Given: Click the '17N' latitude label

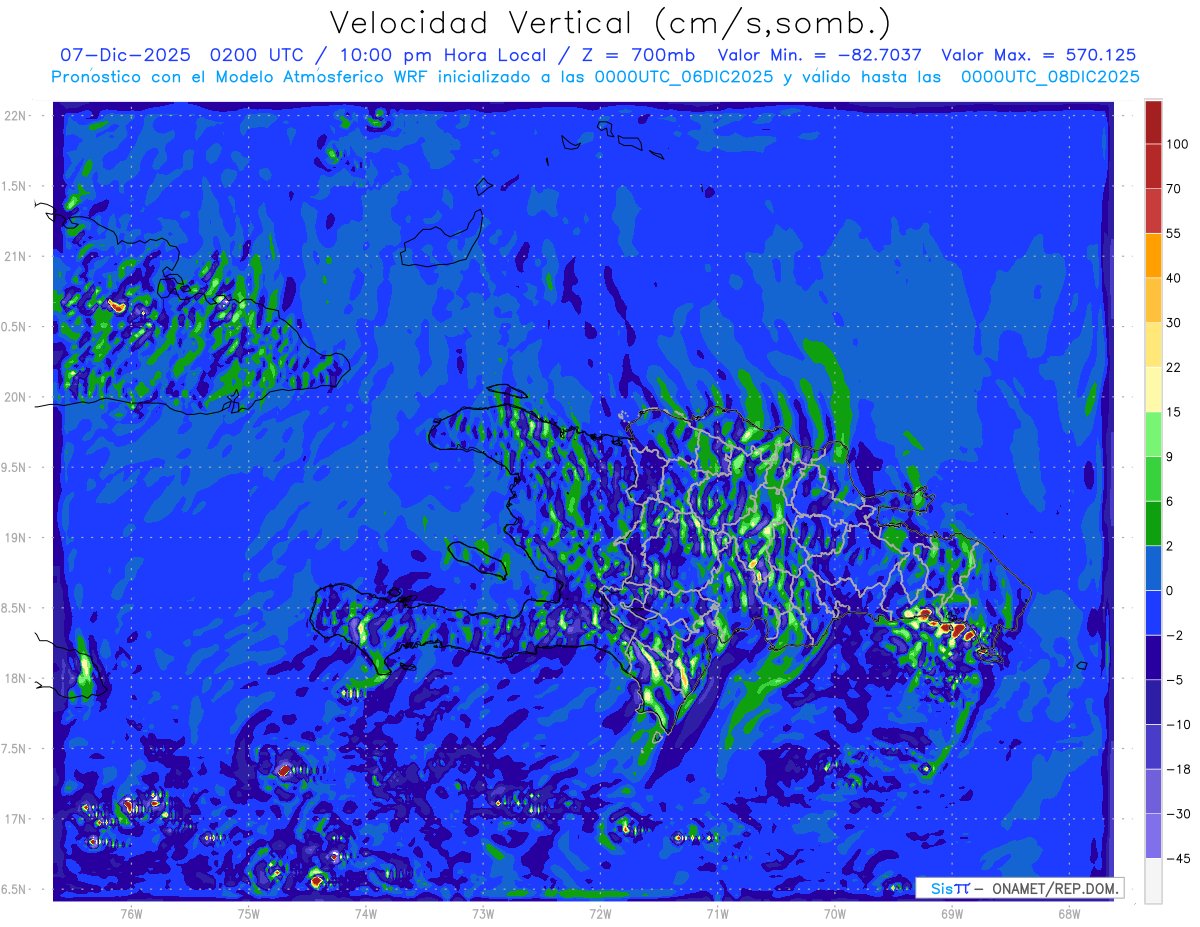Looking at the screenshot, I should (15, 819).
